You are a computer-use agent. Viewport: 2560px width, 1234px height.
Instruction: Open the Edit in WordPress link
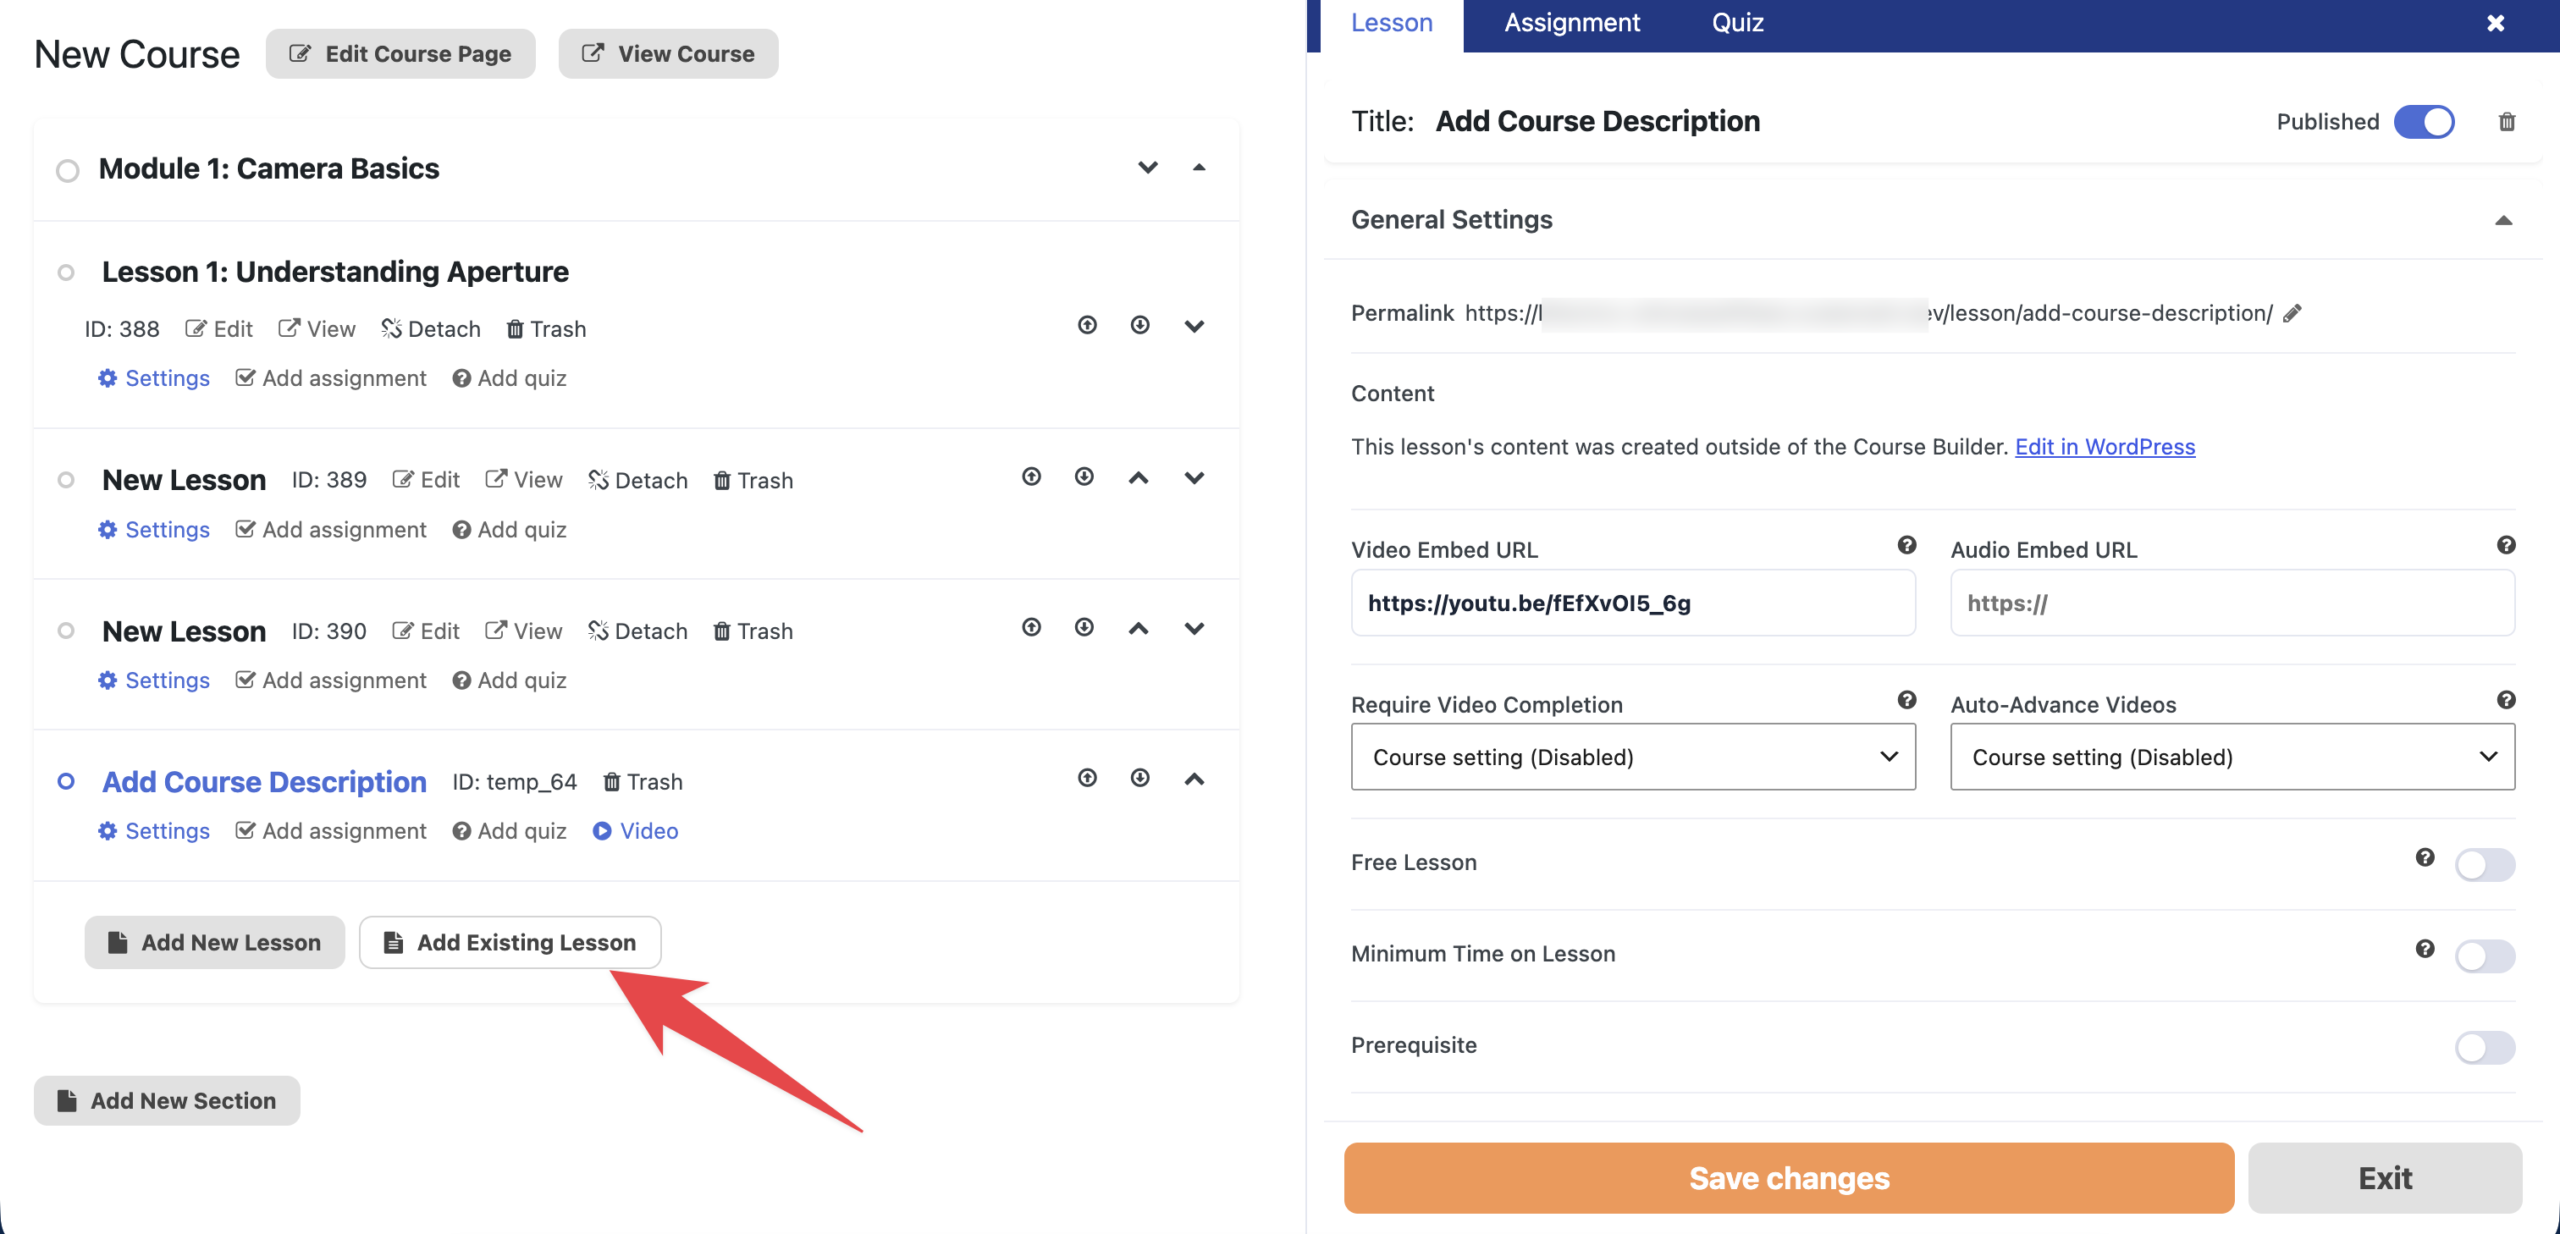pyautogui.click(x=2105, y=446)
